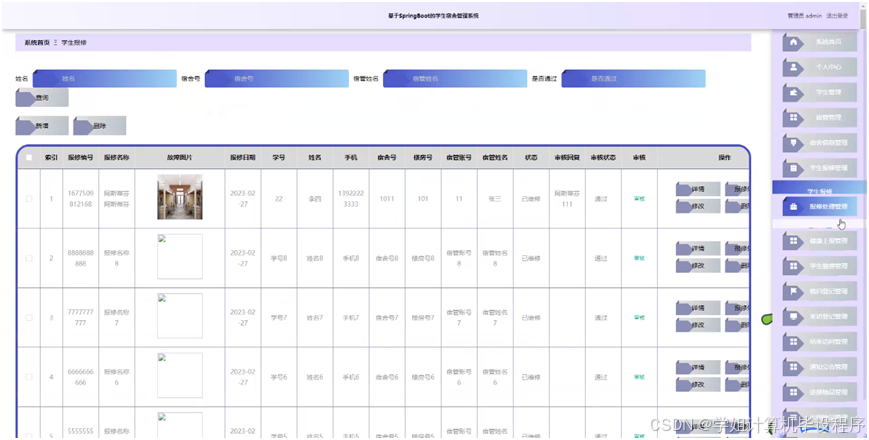Image resolution: width=869 pixels, height=440 pixels.
Task: Focus the 姓名 search field
Action: click(105, 79)
